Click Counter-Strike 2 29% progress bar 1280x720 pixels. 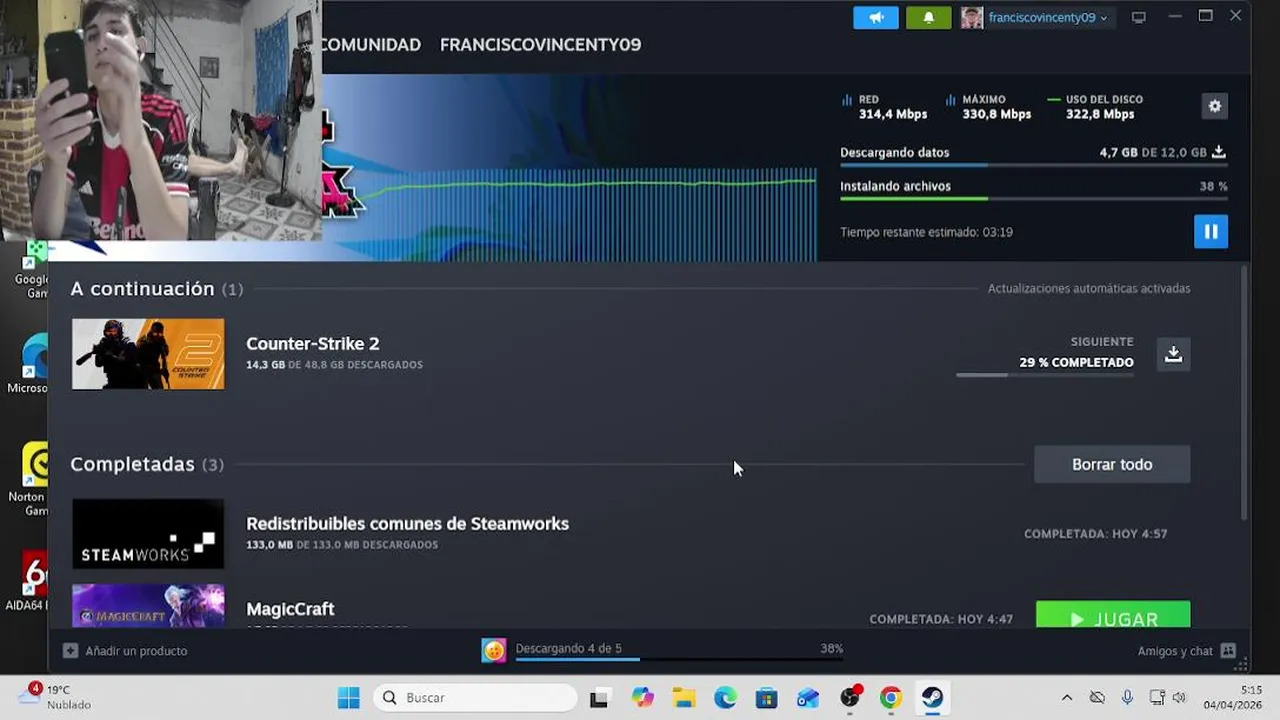1045,375
